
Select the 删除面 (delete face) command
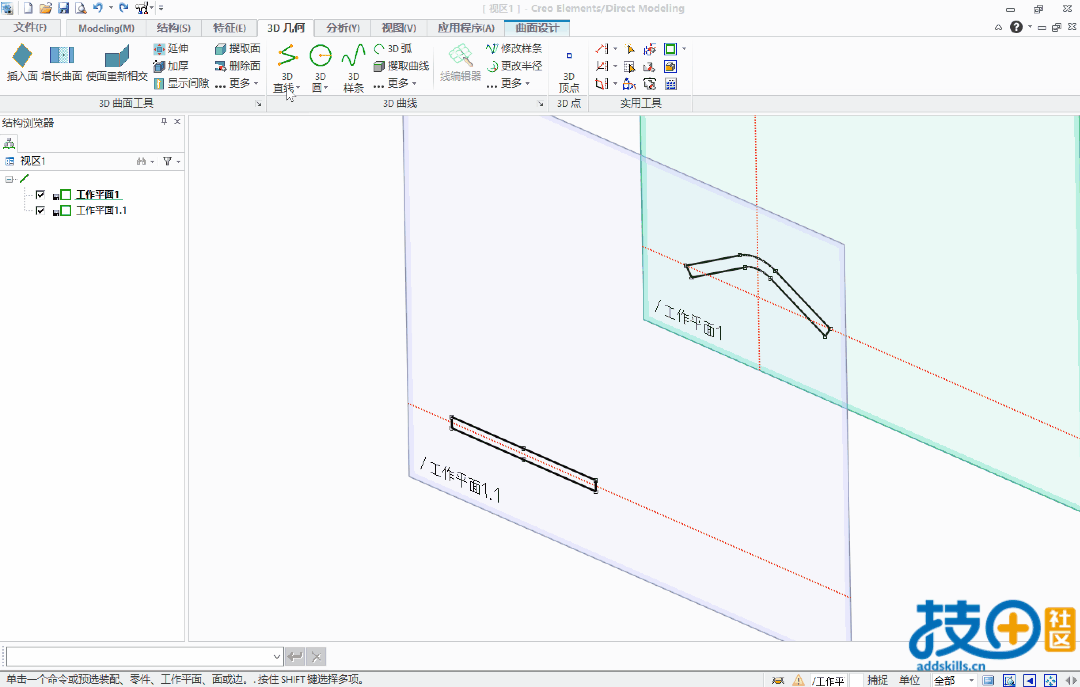(x=238, y=65)
